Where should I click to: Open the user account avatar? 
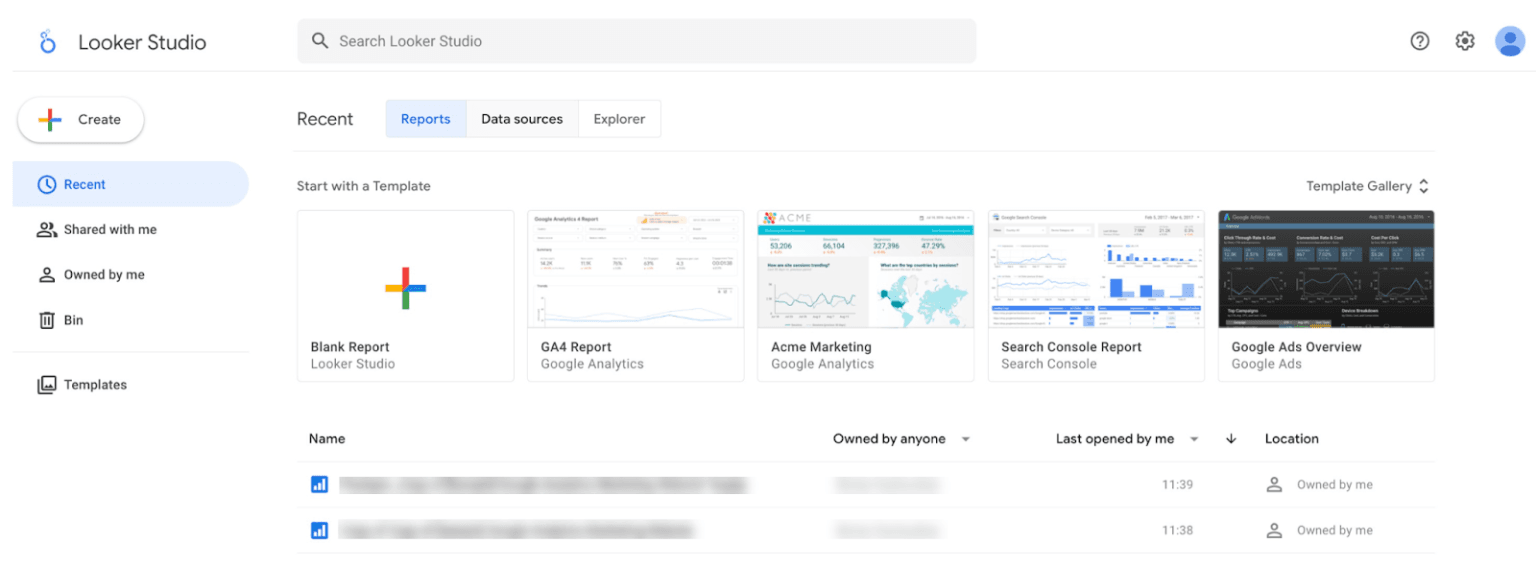1509,41
